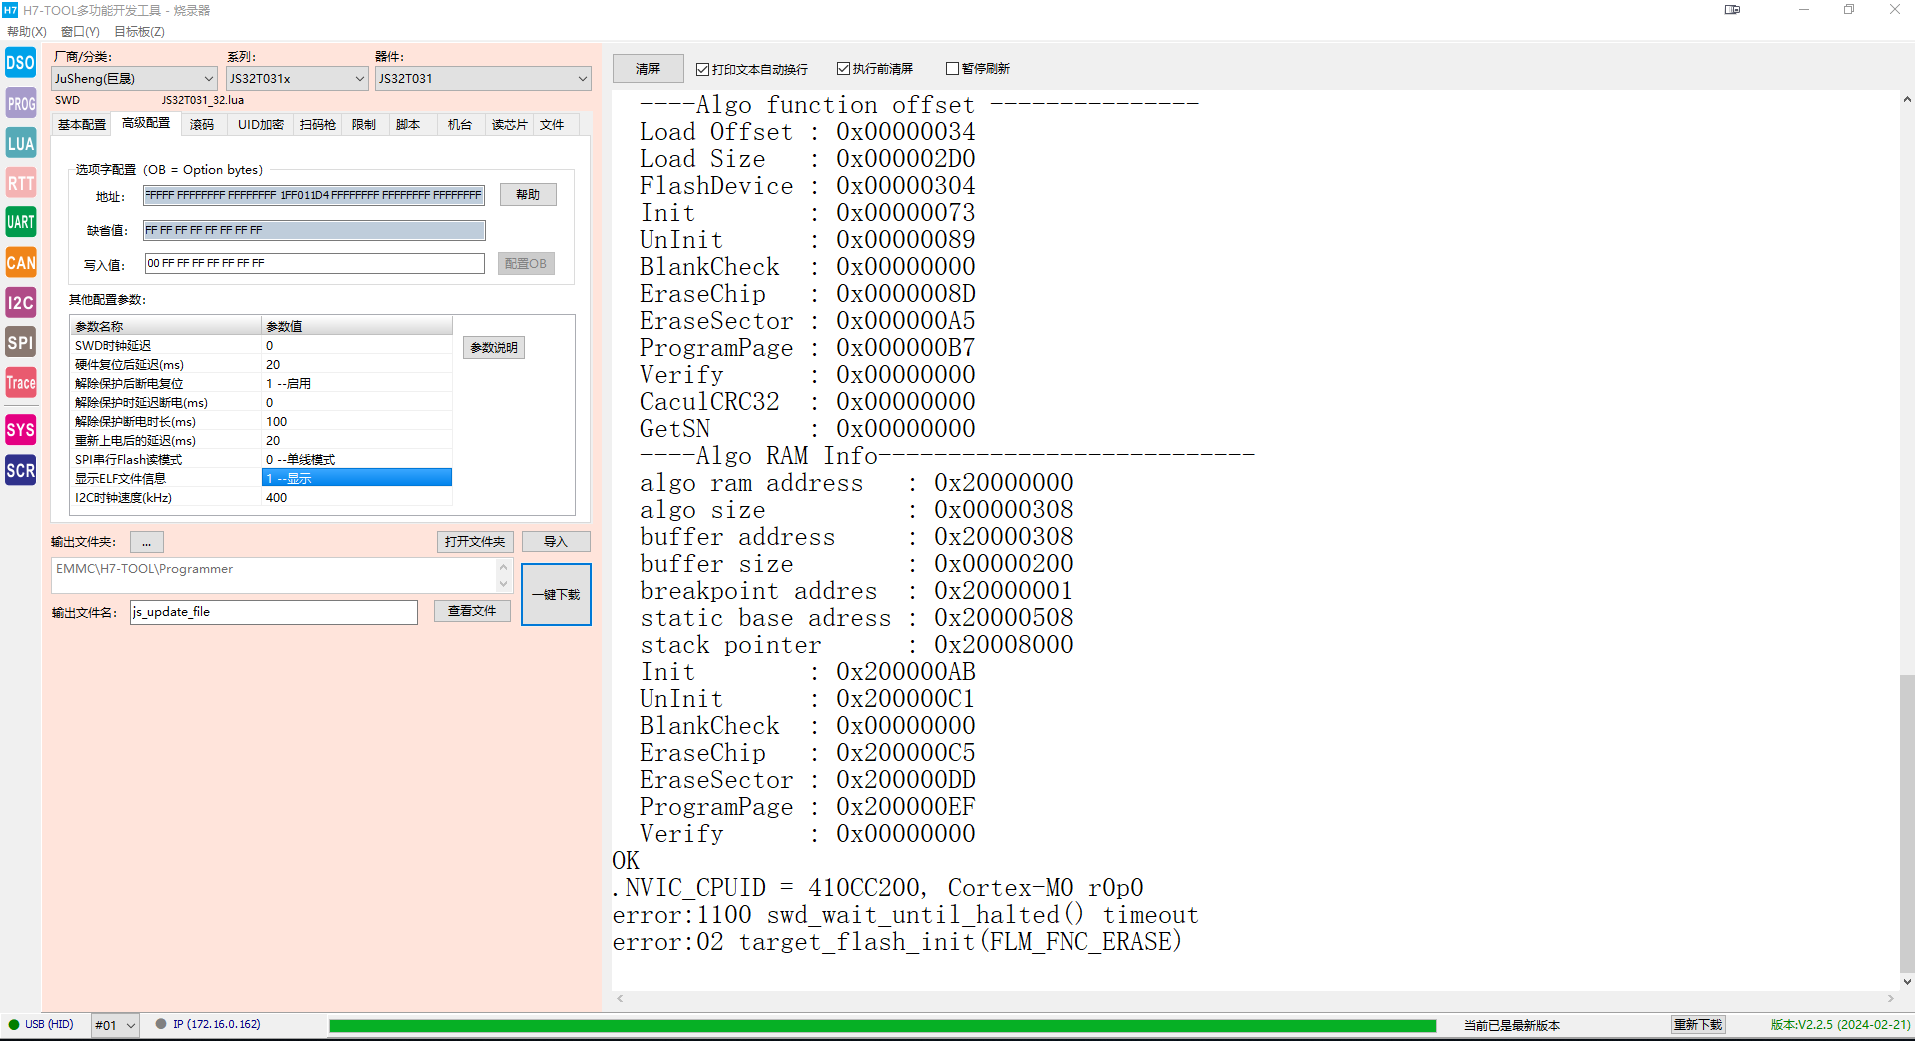
Task: Open the SCR screen module
Action: 20,470
